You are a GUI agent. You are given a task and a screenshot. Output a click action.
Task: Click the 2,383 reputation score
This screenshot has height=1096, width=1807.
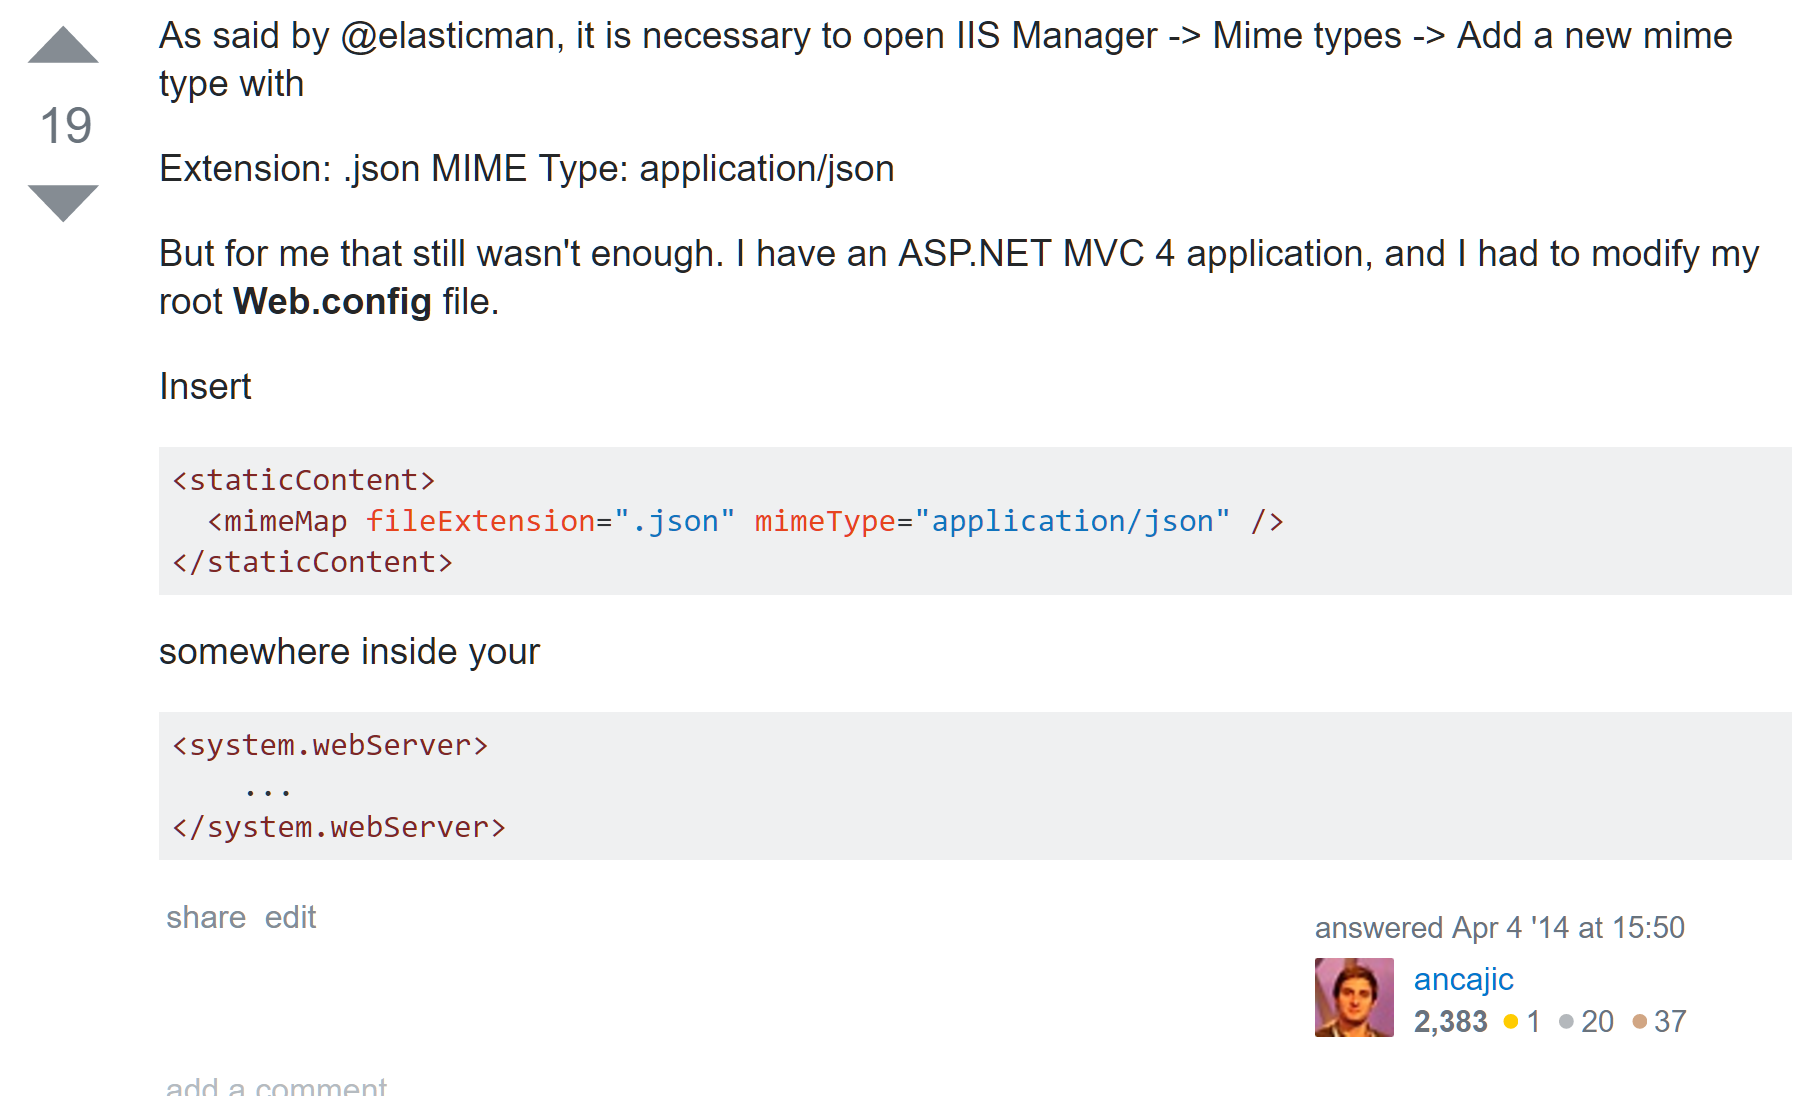tap(1450, 1021)
